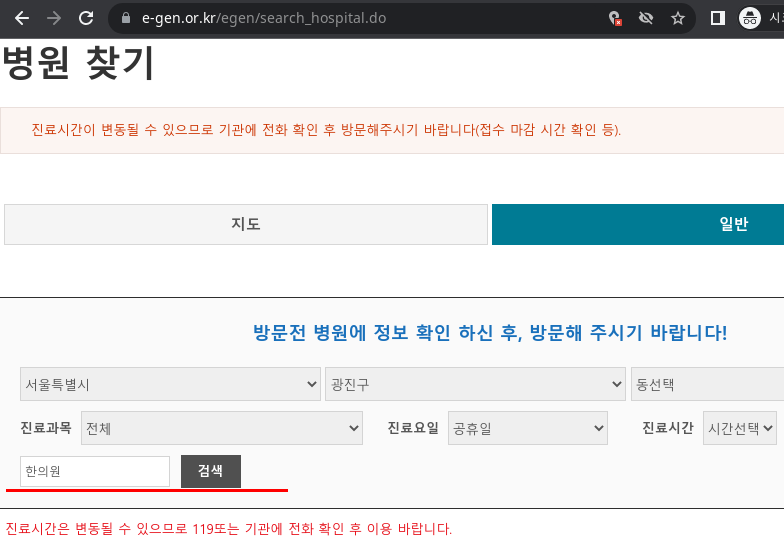Toggle the browser side panel icon
784x542 pixels.
tap(718, 18)
